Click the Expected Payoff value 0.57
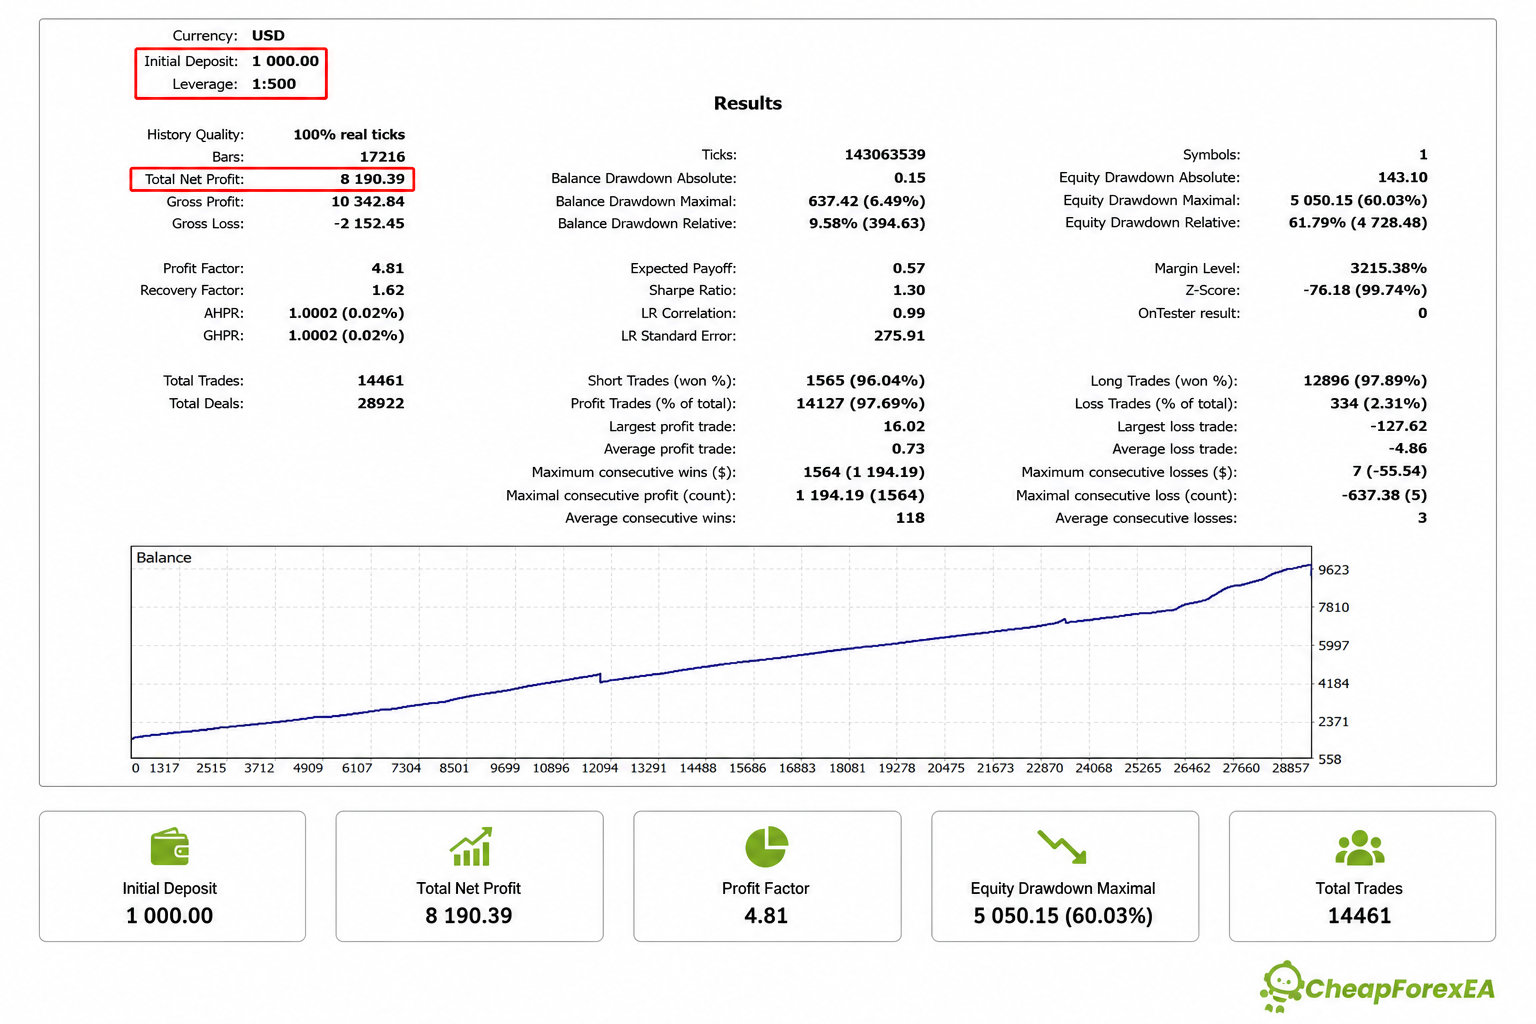The width and height of the screenshot is (1536, 1024). coord(909,268)
